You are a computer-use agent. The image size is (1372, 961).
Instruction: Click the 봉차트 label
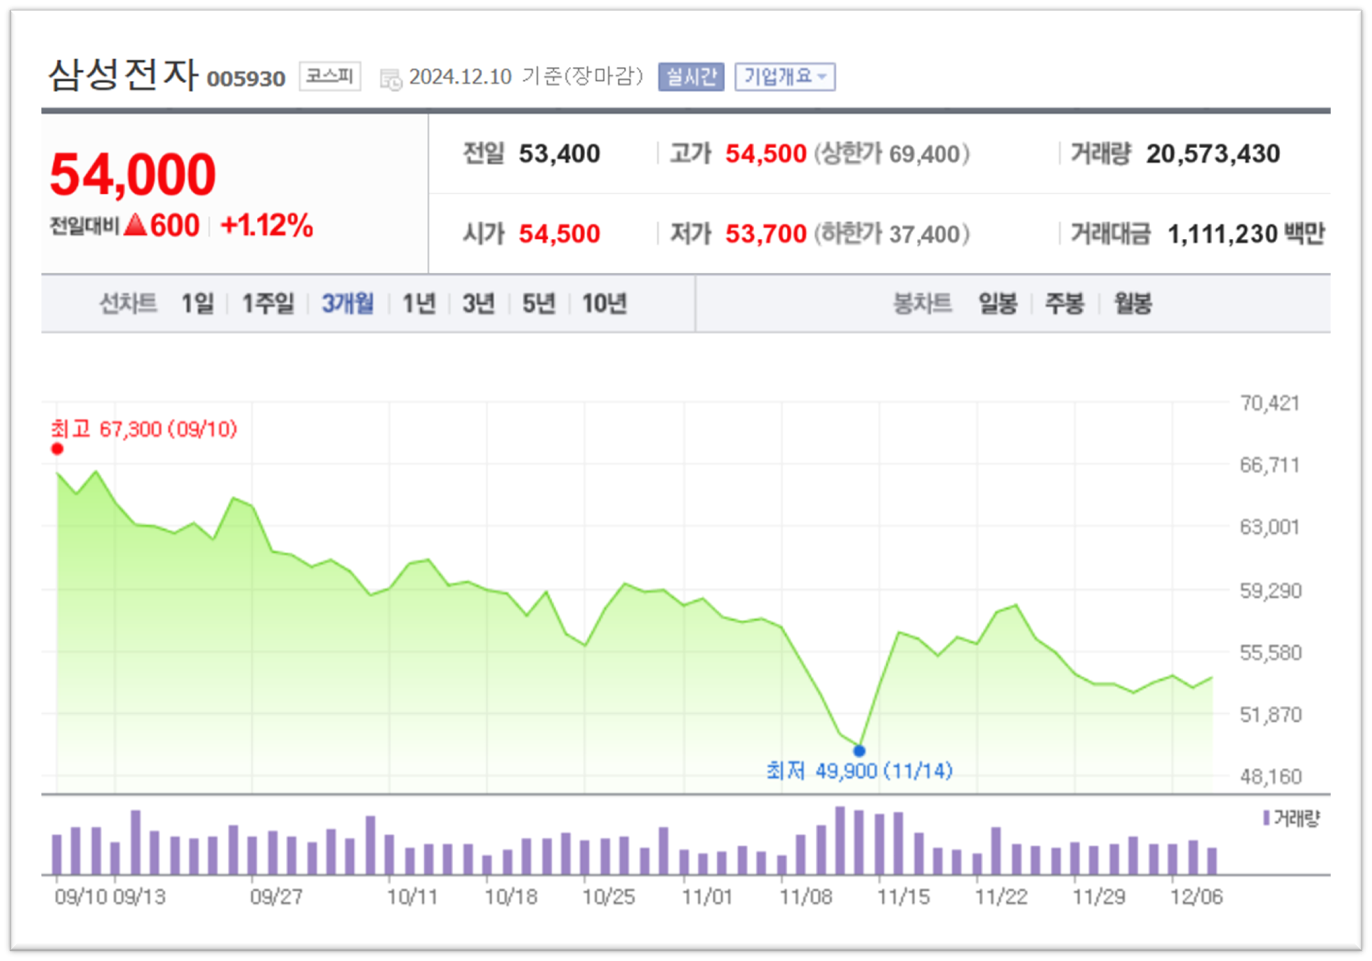[x=922, y=303]
